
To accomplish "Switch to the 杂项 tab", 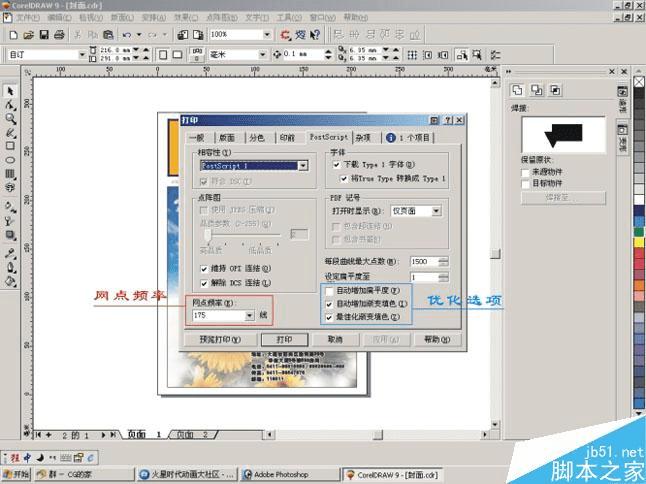I will coord(363,138).
